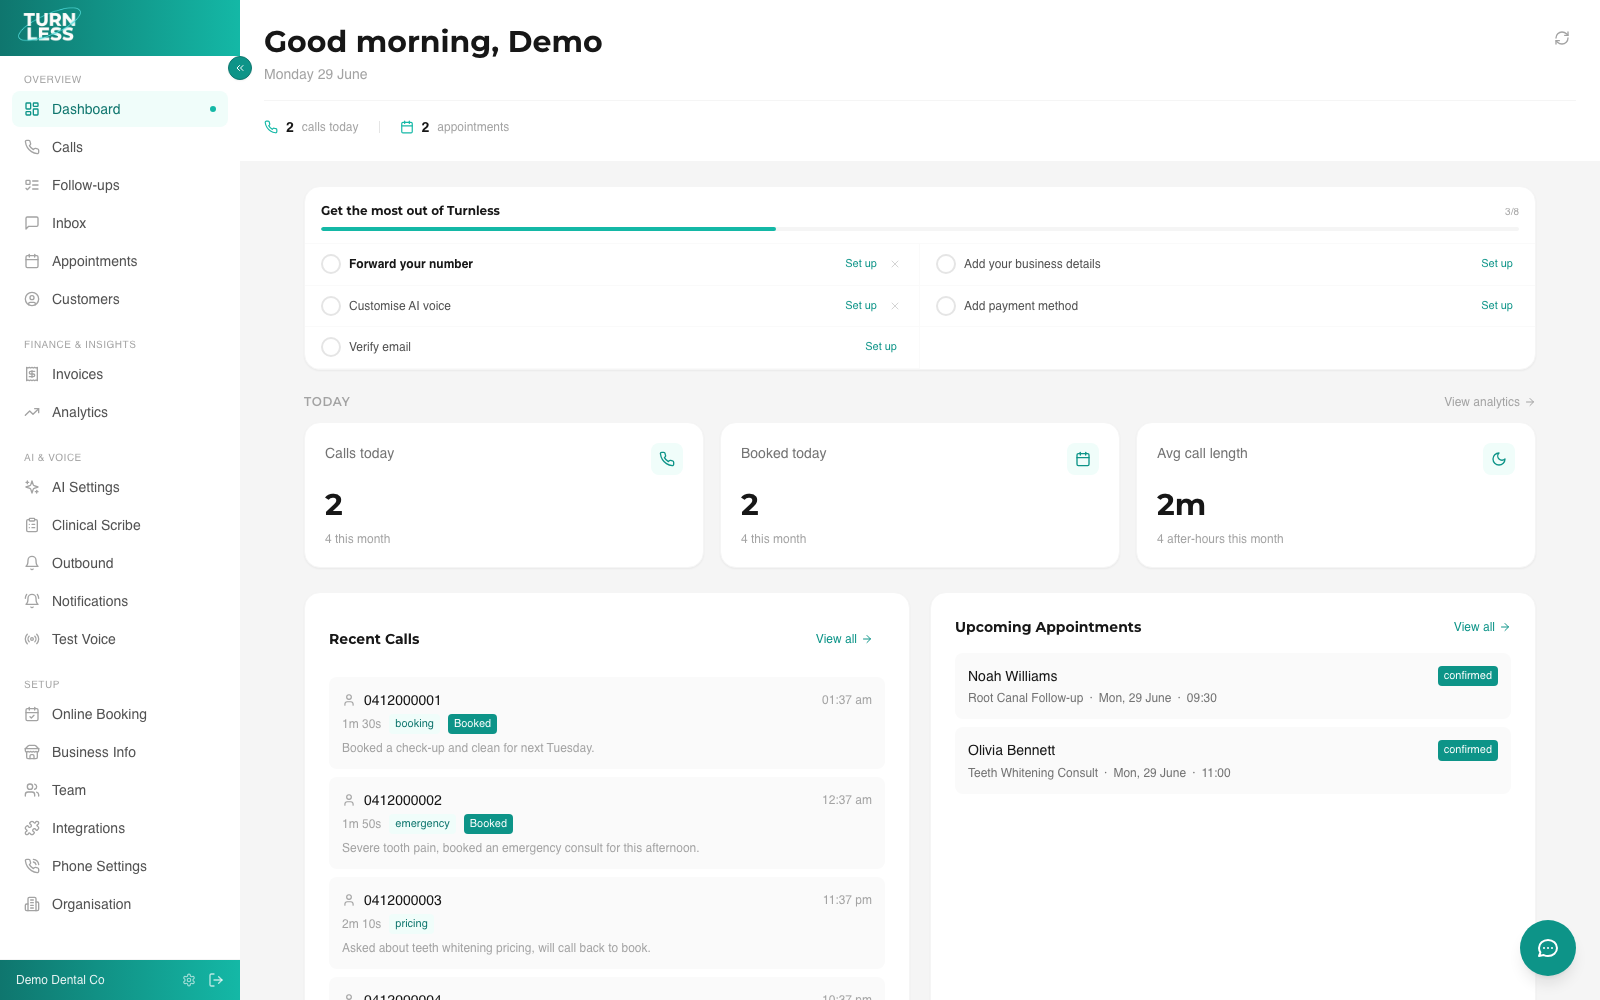The height and width of the screenshot is (1000, 1600).
Task: Click the Notifications ringing bell icon
Action: tap(32, 601)
